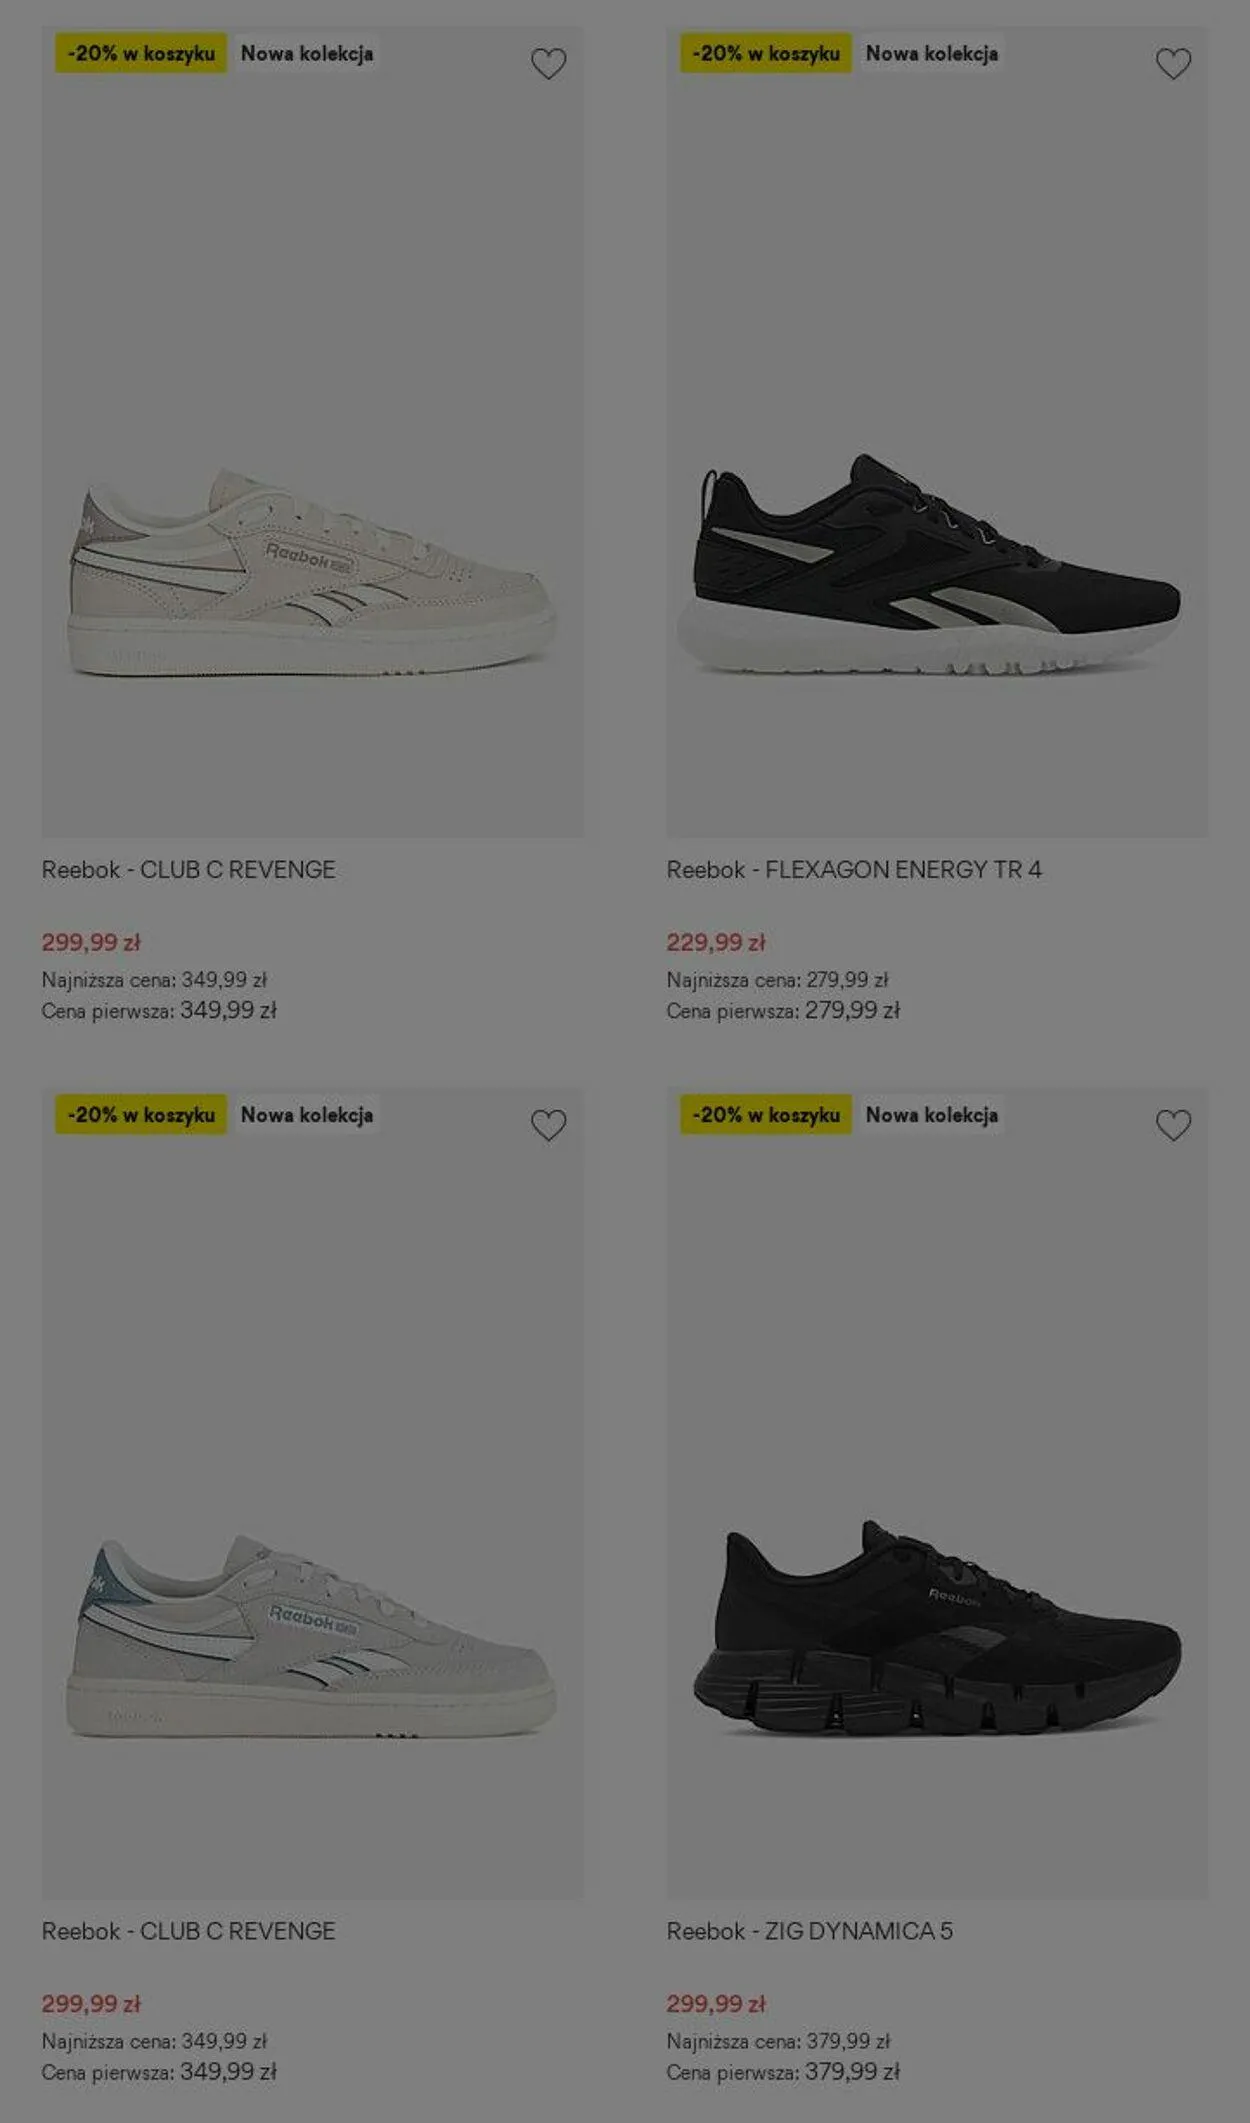Image resolution: width=1250 pixels, height=2123 pixels.
Task: Click Nowa kolekcja tag on gray Club C
Action: pos(307,1114)
